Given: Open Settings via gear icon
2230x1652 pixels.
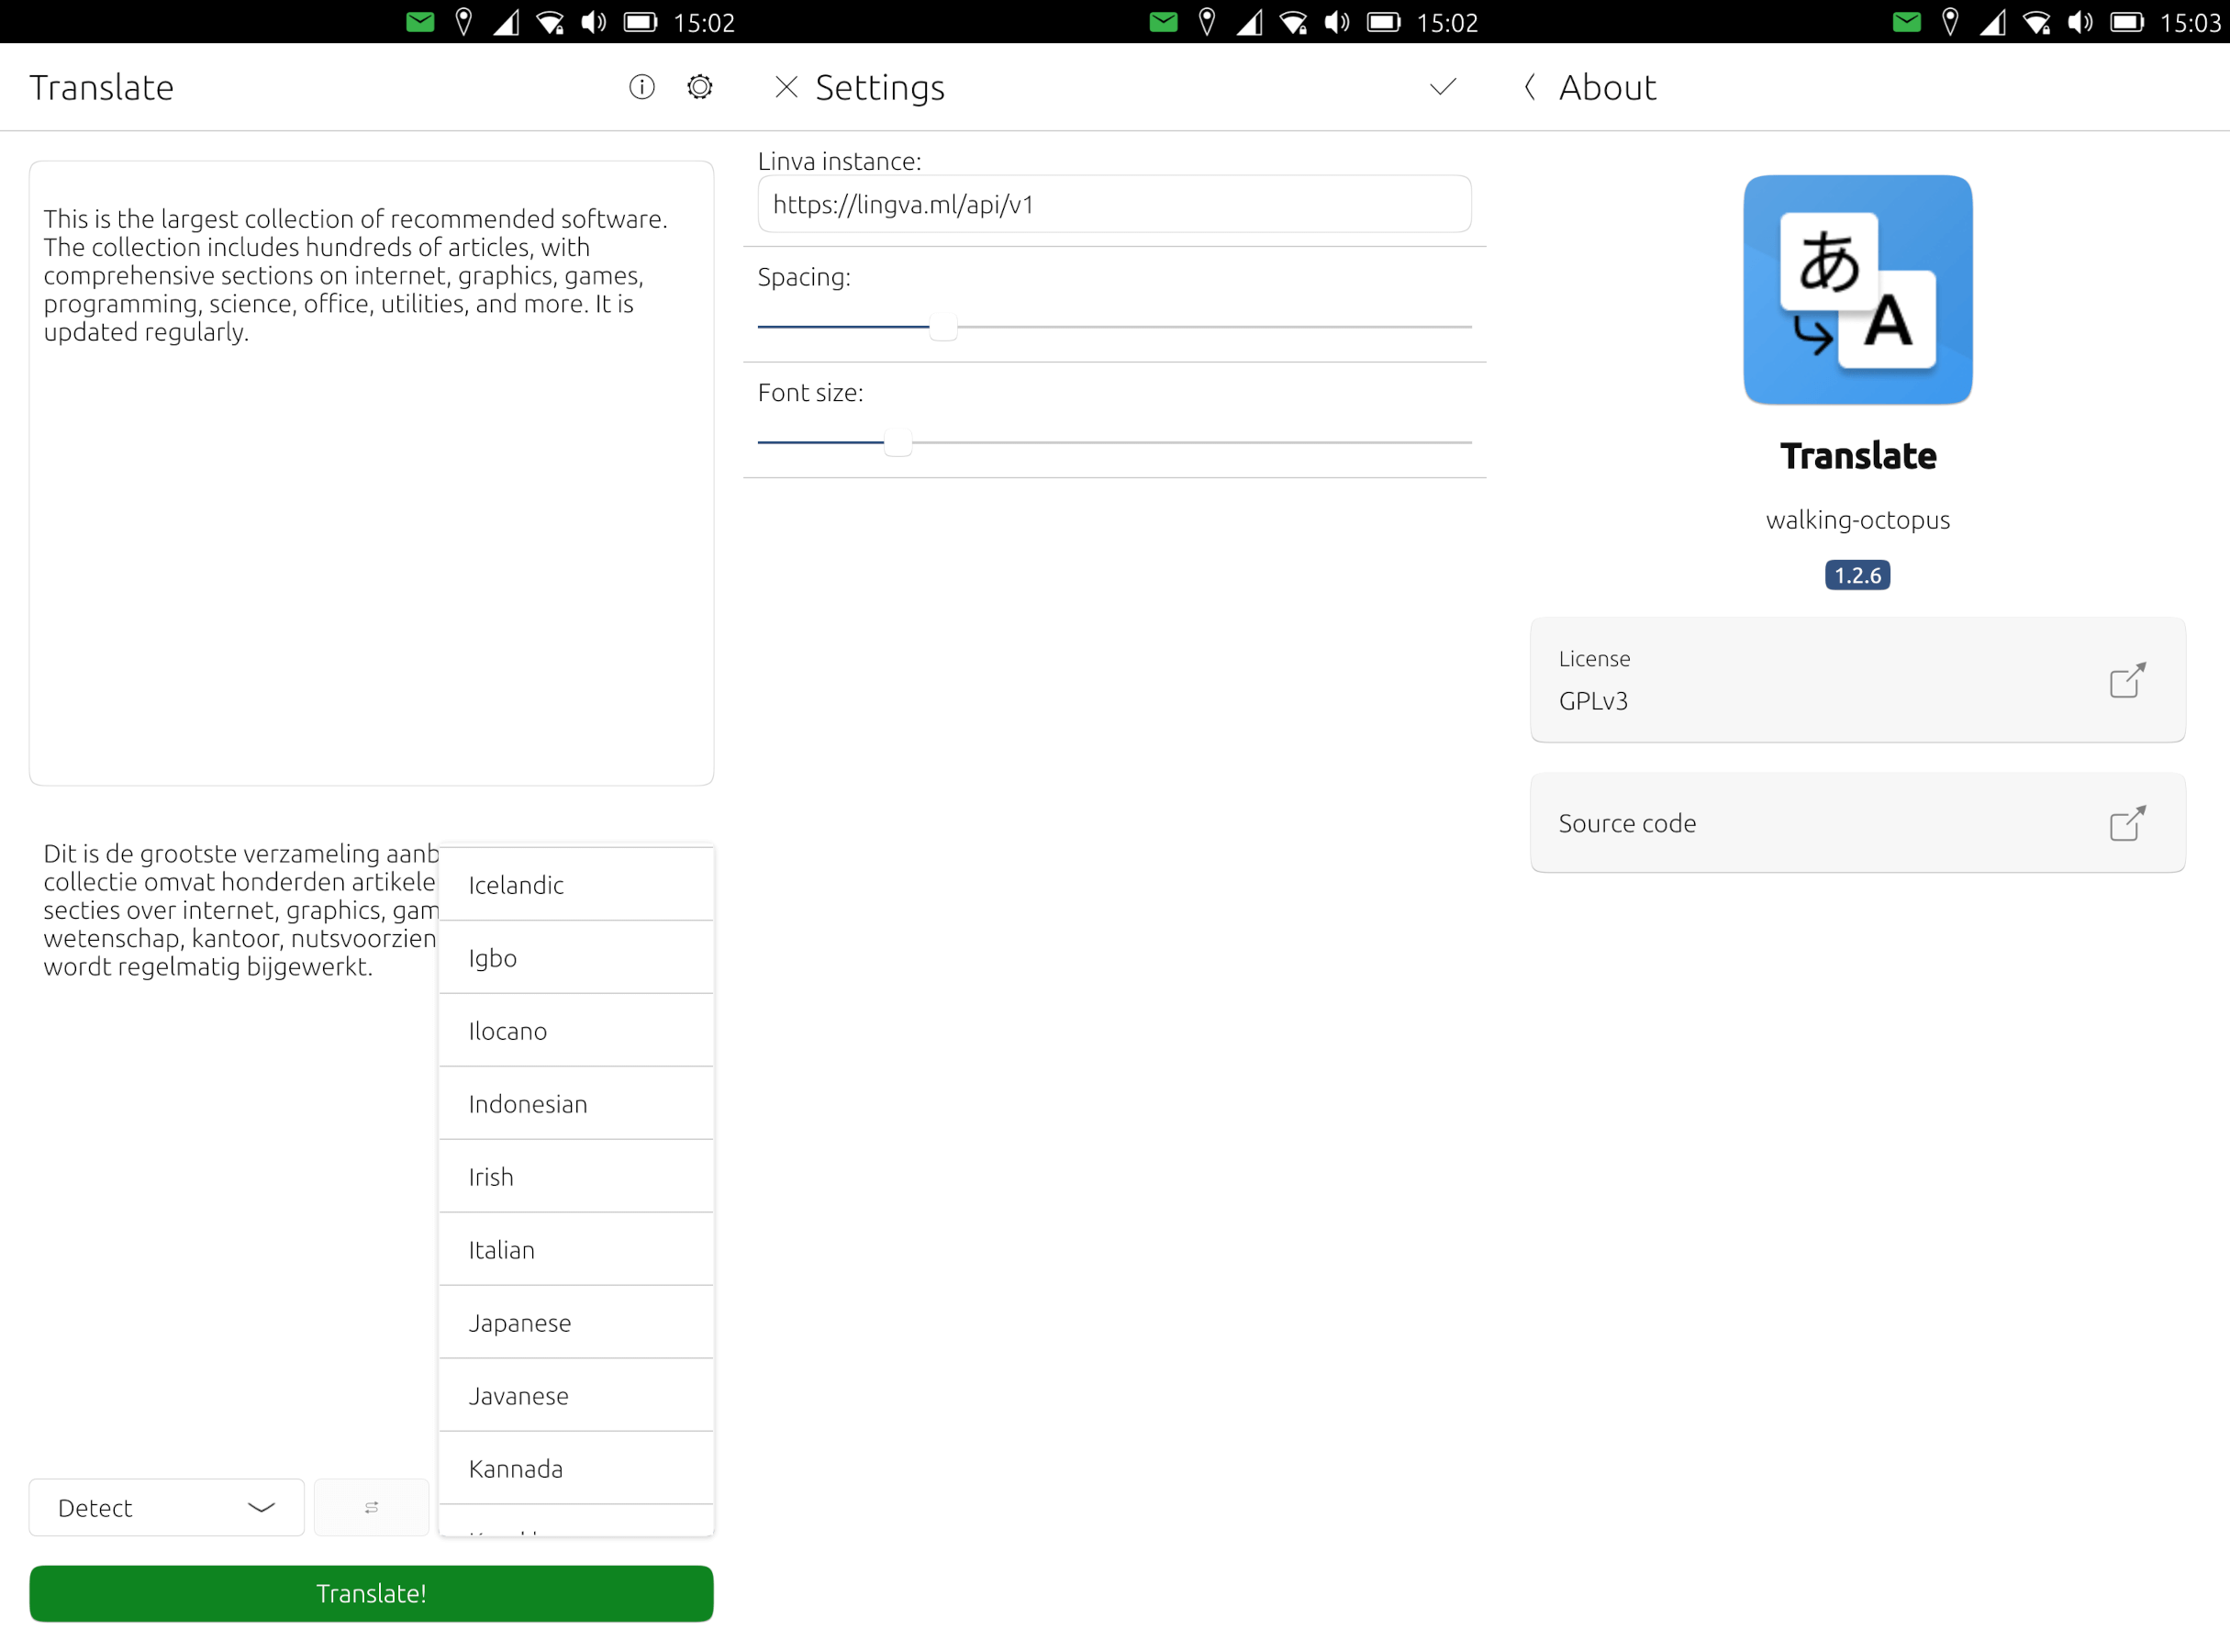Looking at the screenshot, I should tap(700, 87).
